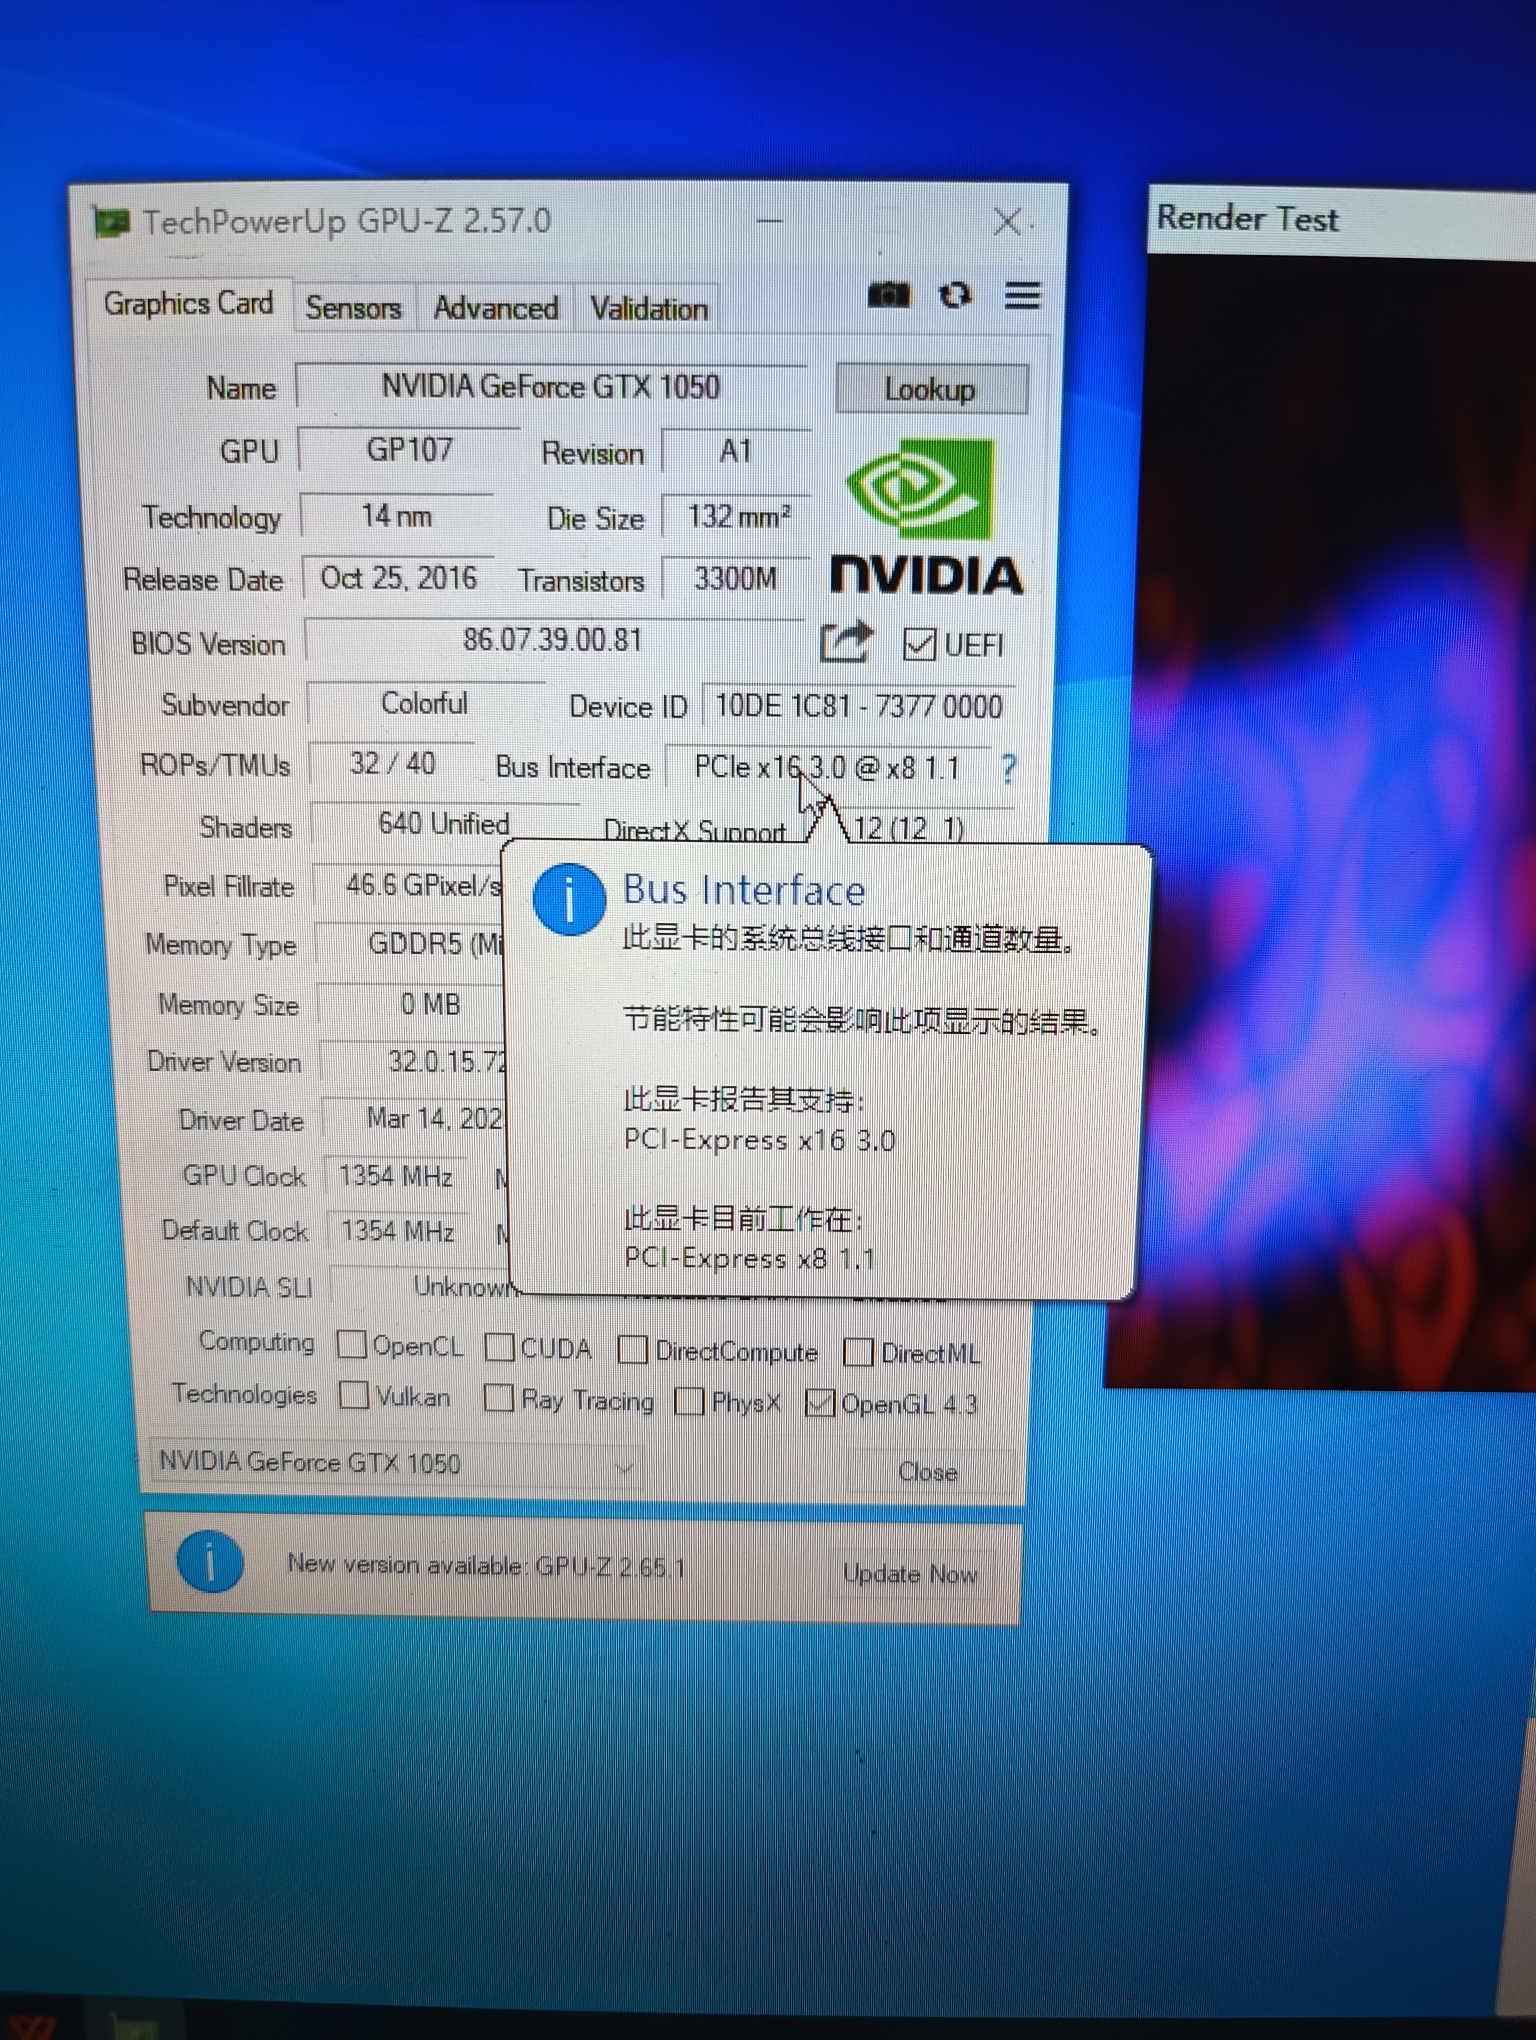This screenshot has width=1536, height=2040.
Task: Click the Name field NVIDIA GeForce GTX 1050
Action: (550, 387)
